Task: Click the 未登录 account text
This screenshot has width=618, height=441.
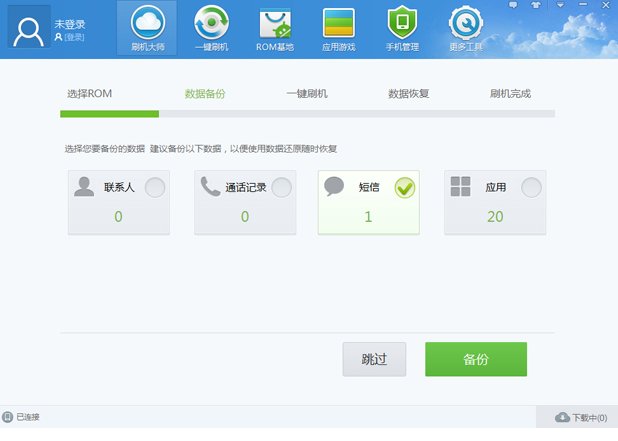Action: tap(70, 24)
